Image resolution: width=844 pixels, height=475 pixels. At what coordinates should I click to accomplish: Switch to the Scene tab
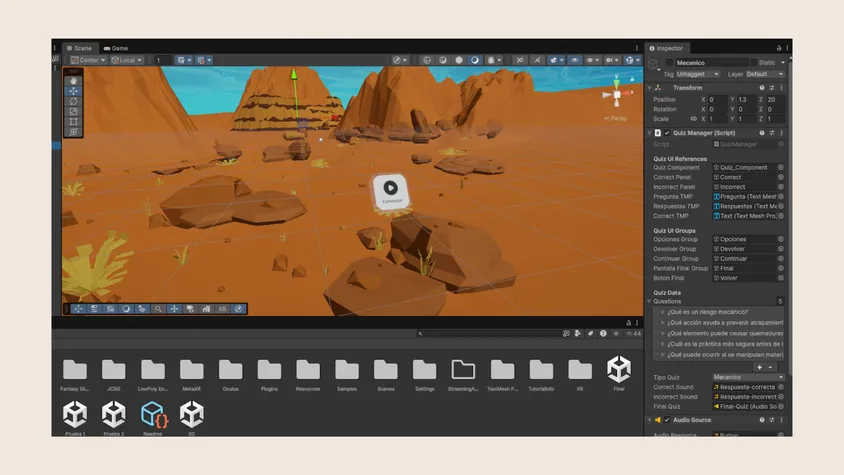click(x=80, y=48)
